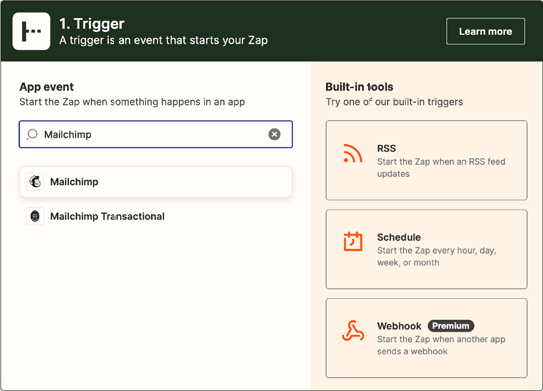The width and height of the screenshot is (543, 391).
Task: Click the Premium badge next to Webhook
Action: click(451, 326)
